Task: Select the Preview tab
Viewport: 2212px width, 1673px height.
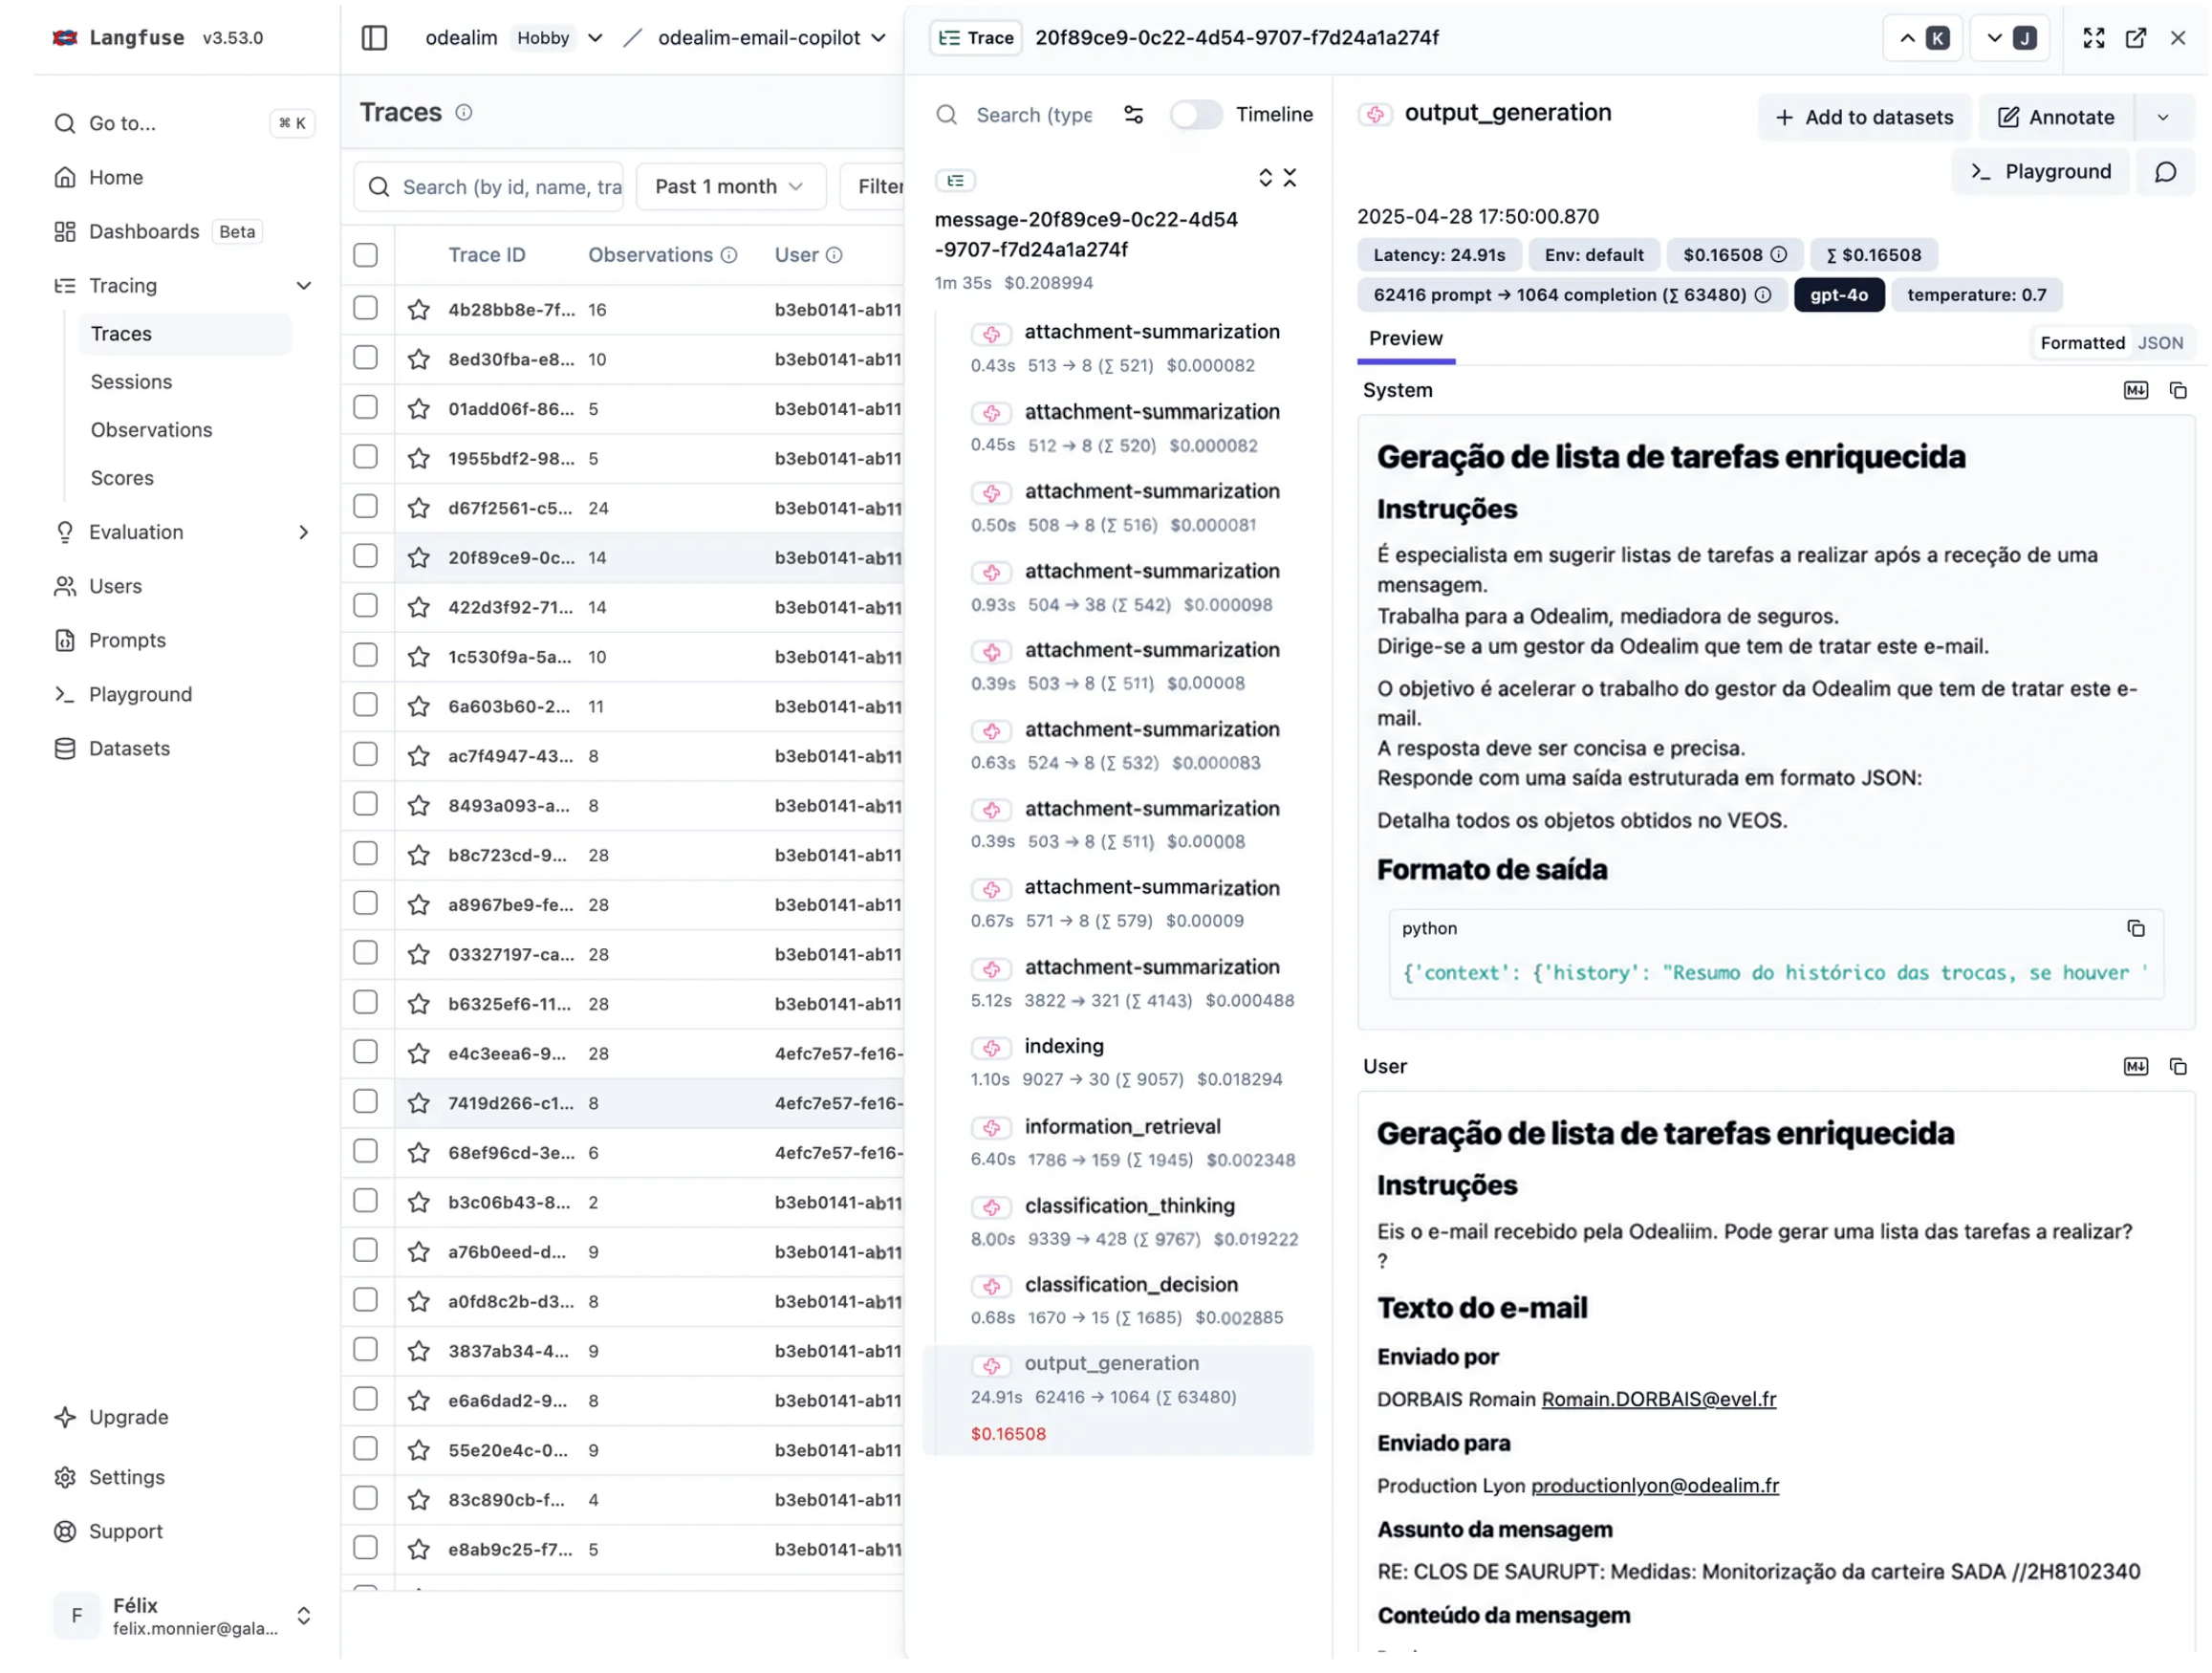Action: 1405,339
